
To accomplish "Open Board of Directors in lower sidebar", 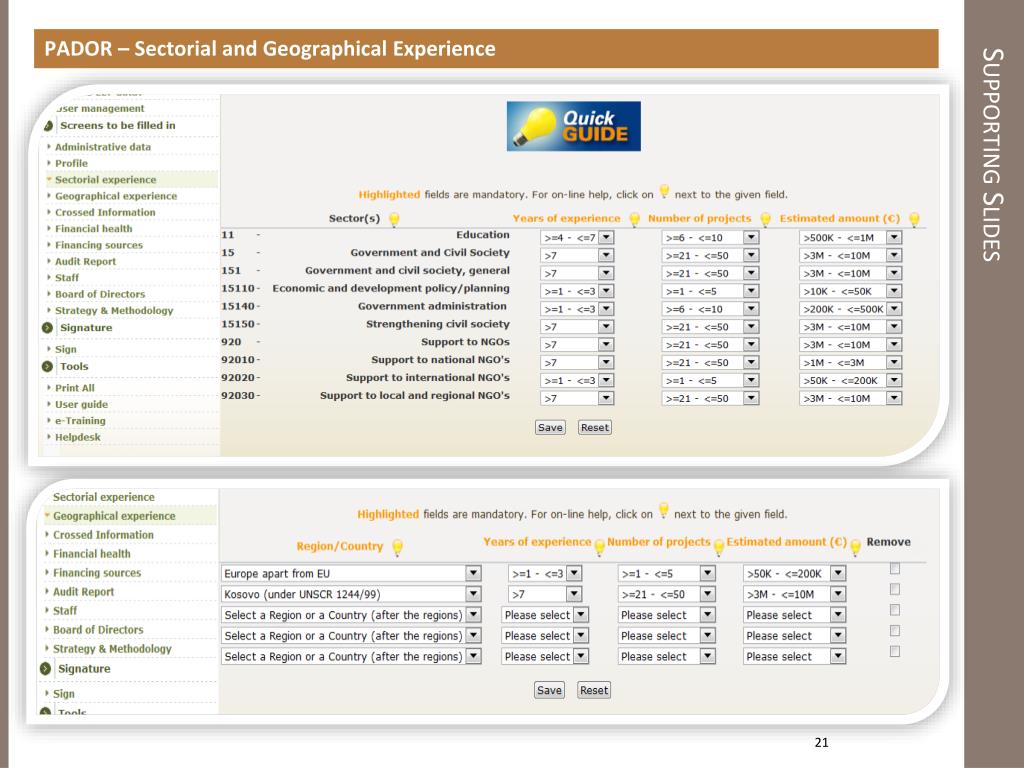I will pos(98,630).
